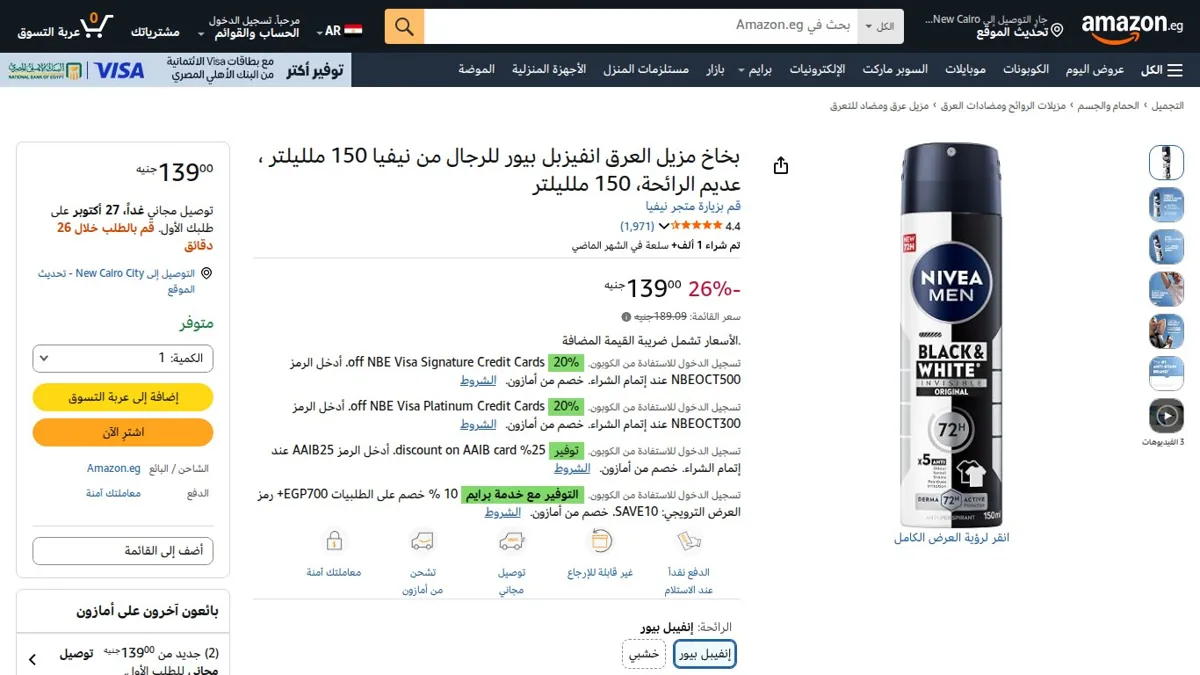Open عروض اليوم in navigation bar

pos(1095,70)
